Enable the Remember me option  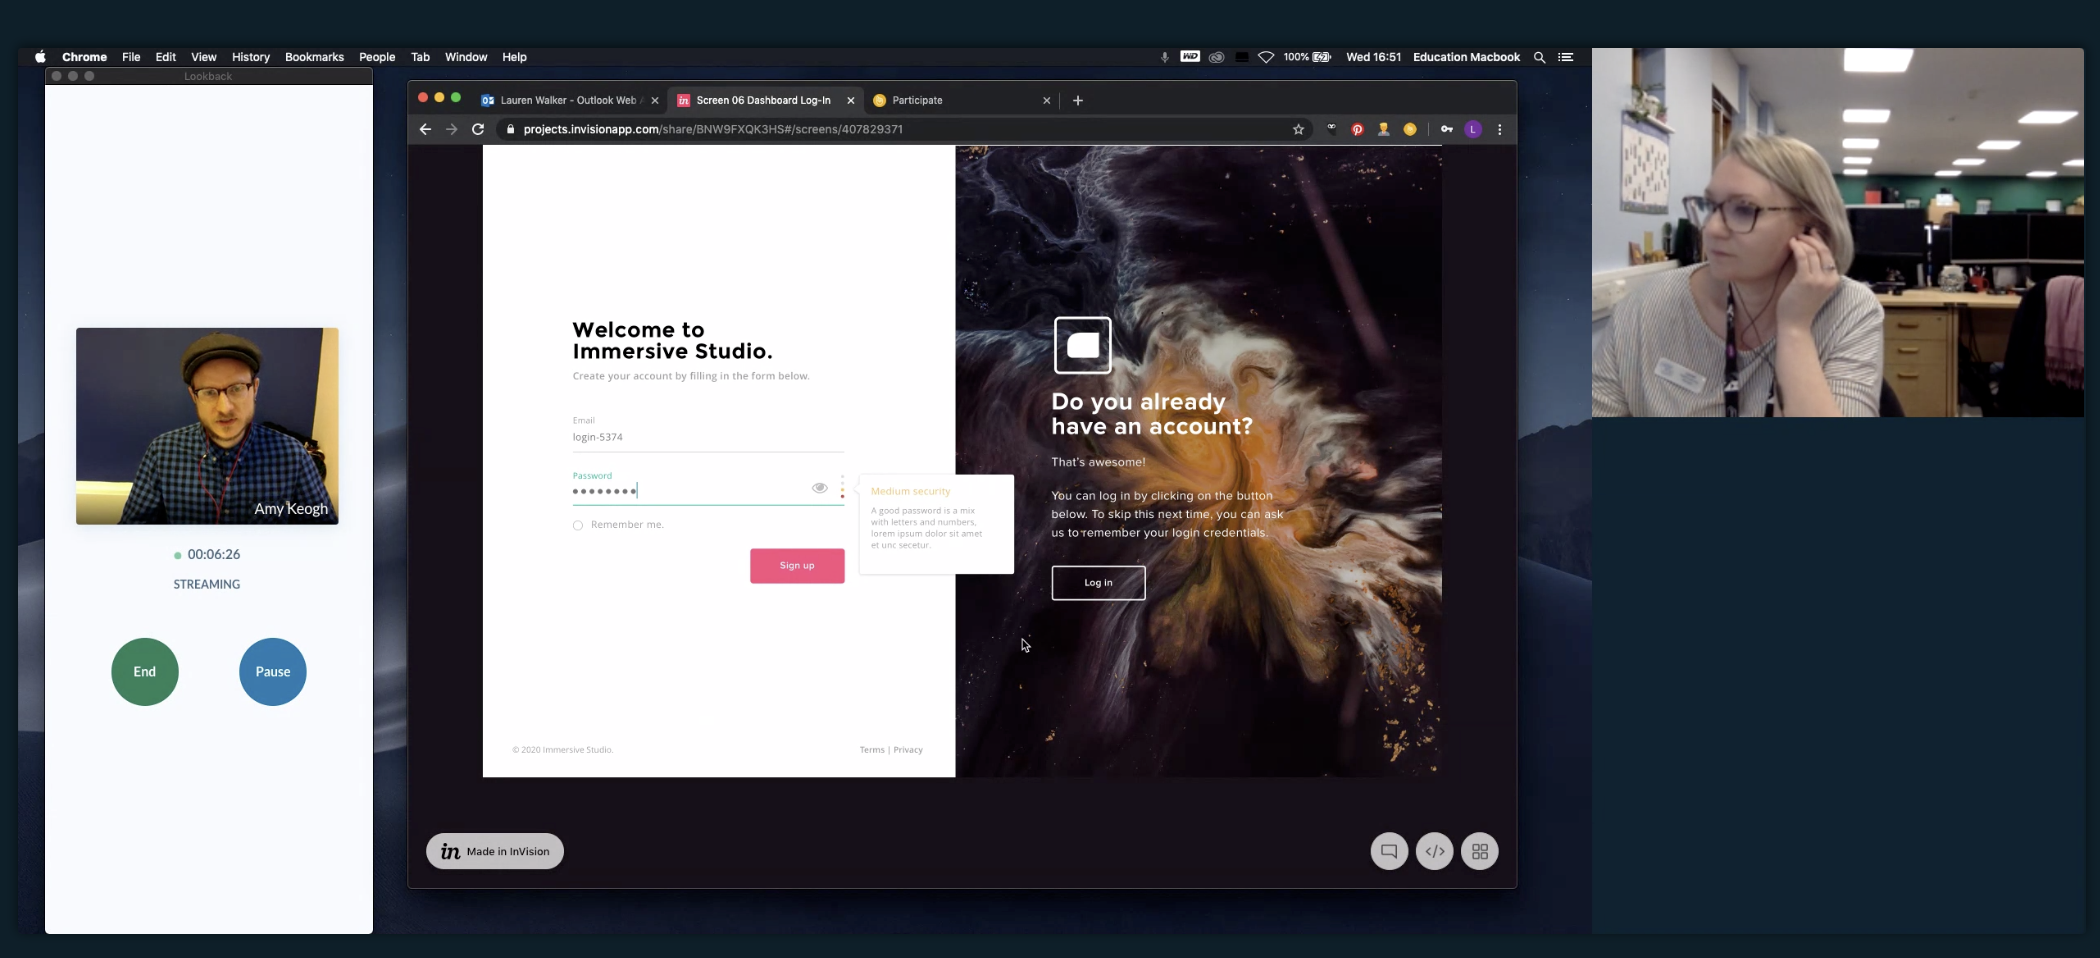[x=578, y=525]
